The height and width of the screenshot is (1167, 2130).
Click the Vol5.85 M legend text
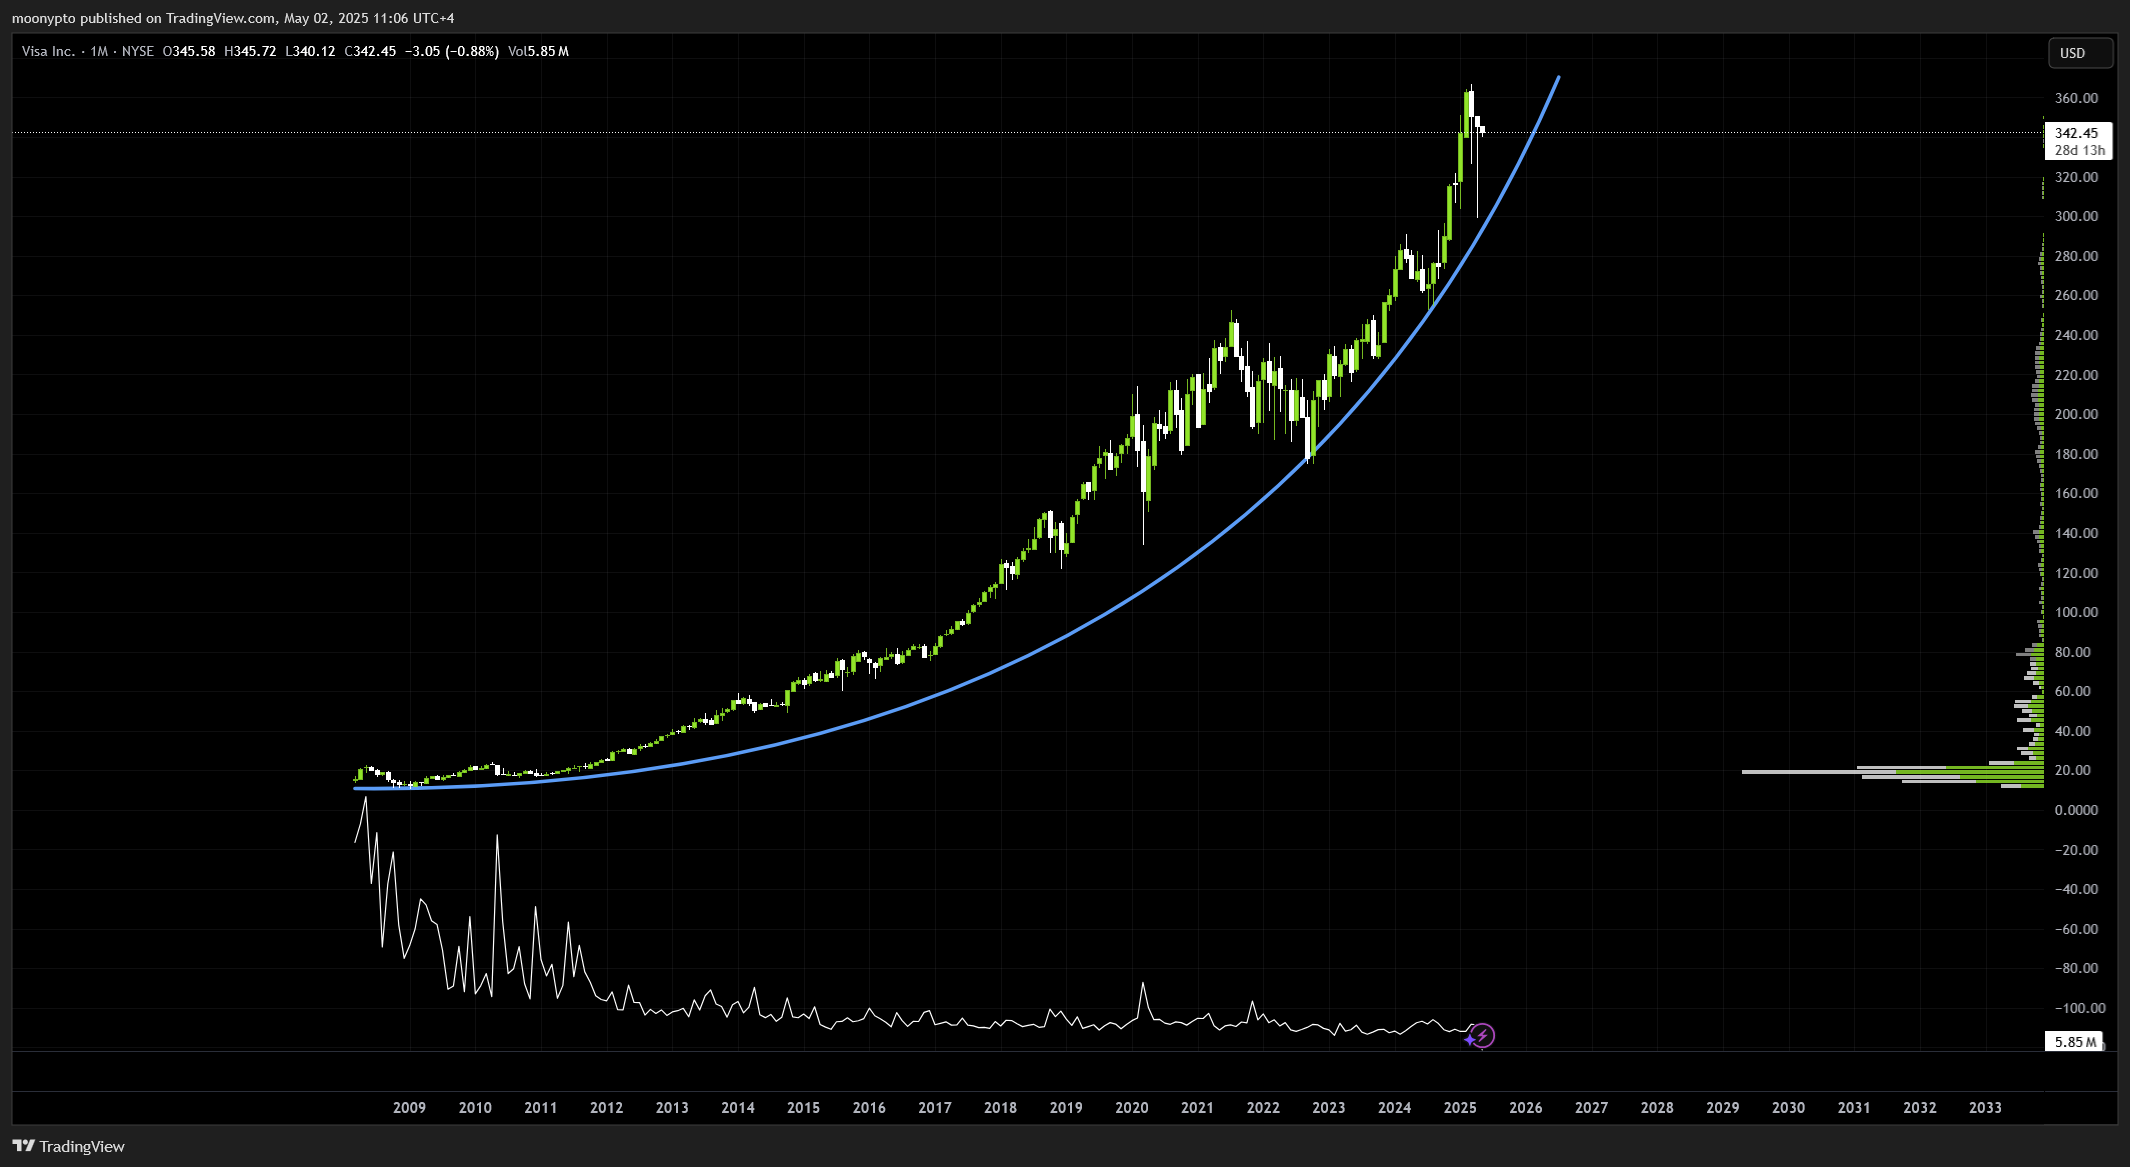click(538, 51)
